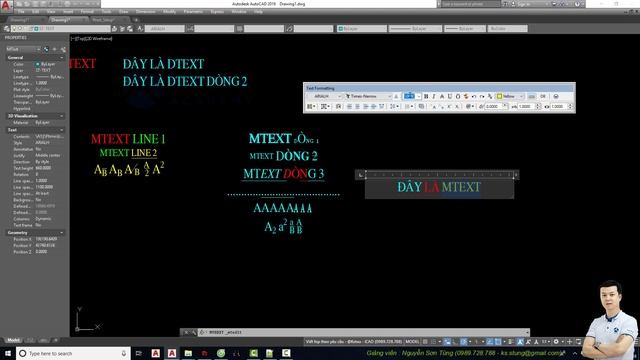Toggle Strikethrough in Text Formatting toolbar
The width and height of the screenshot is (640, 360).
(x=442, y=96)
